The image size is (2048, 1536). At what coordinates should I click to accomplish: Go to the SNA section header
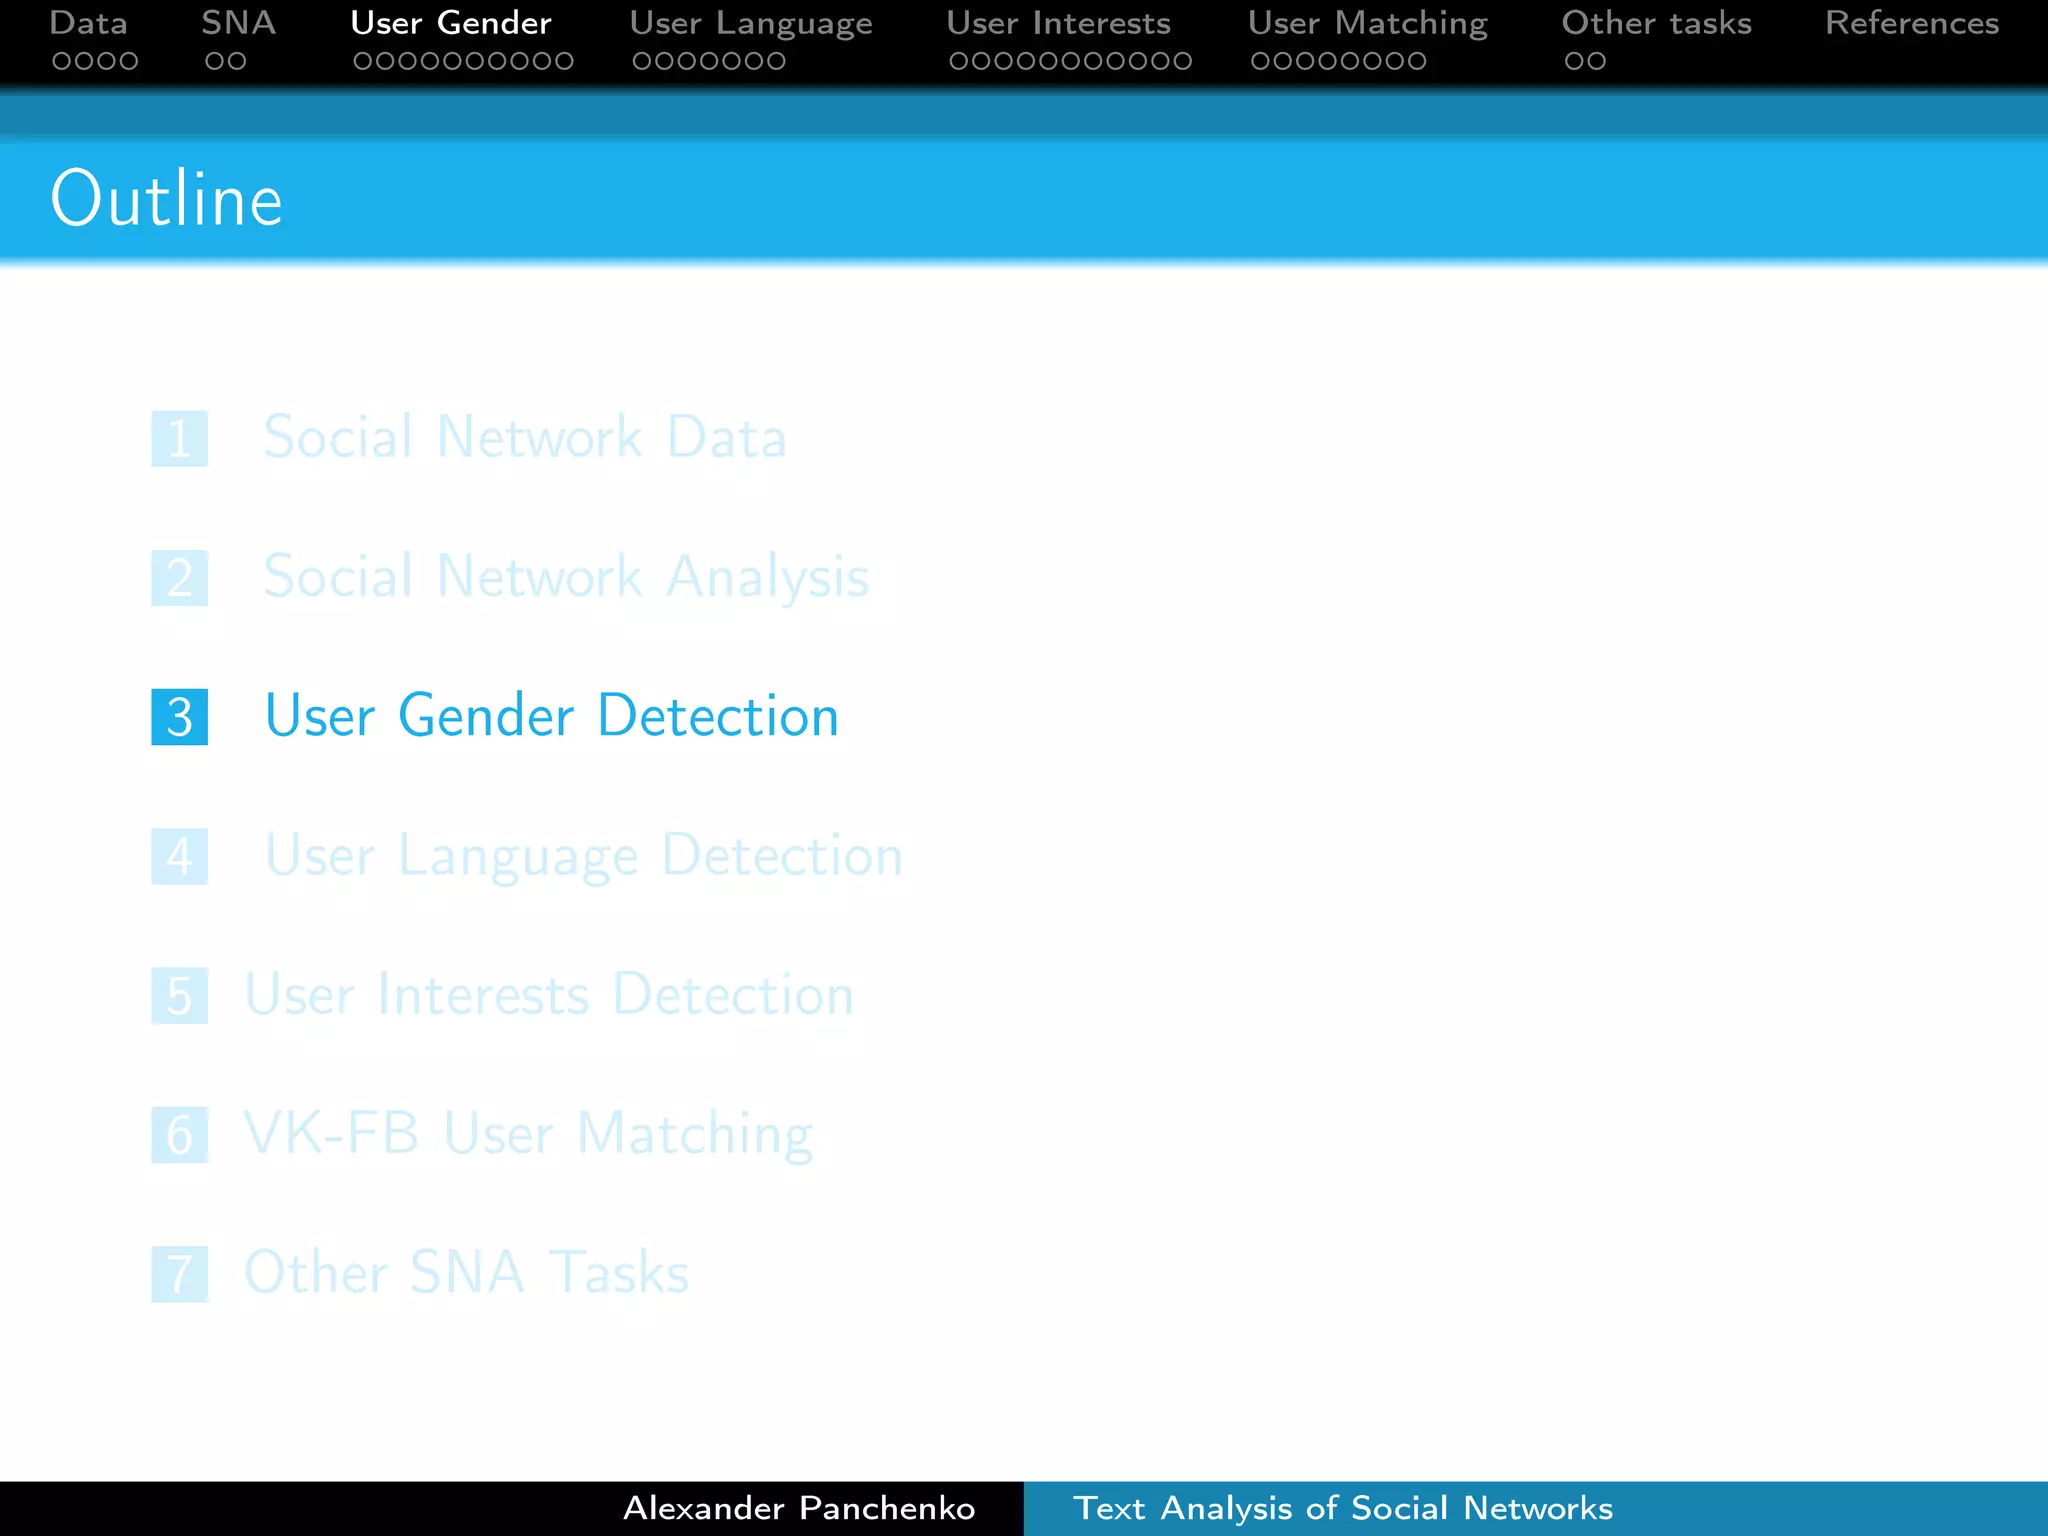tap(238, 23)
